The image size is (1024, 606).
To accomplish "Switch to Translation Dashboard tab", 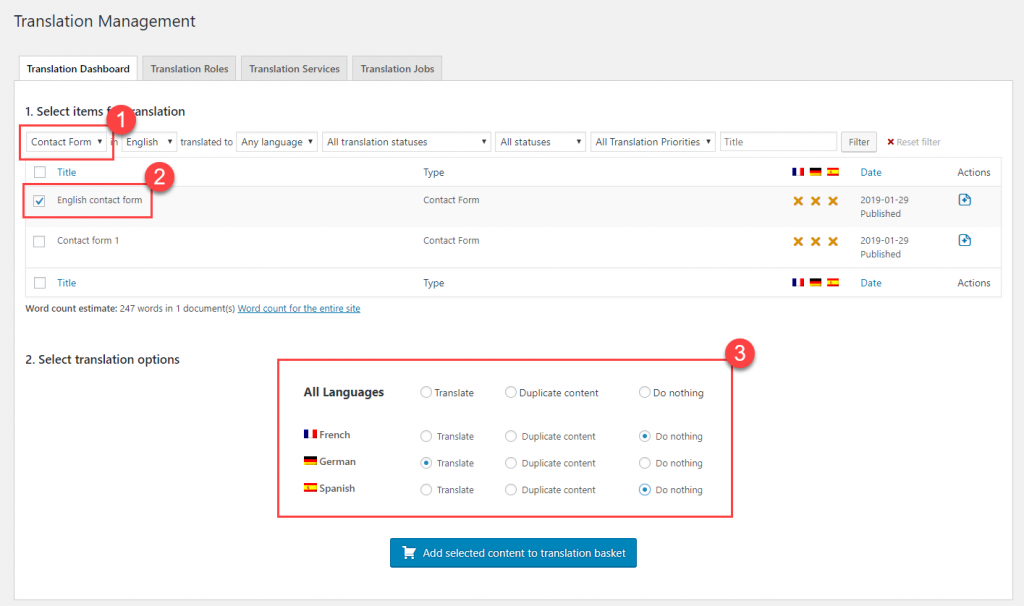I will [x=78, y=69].
